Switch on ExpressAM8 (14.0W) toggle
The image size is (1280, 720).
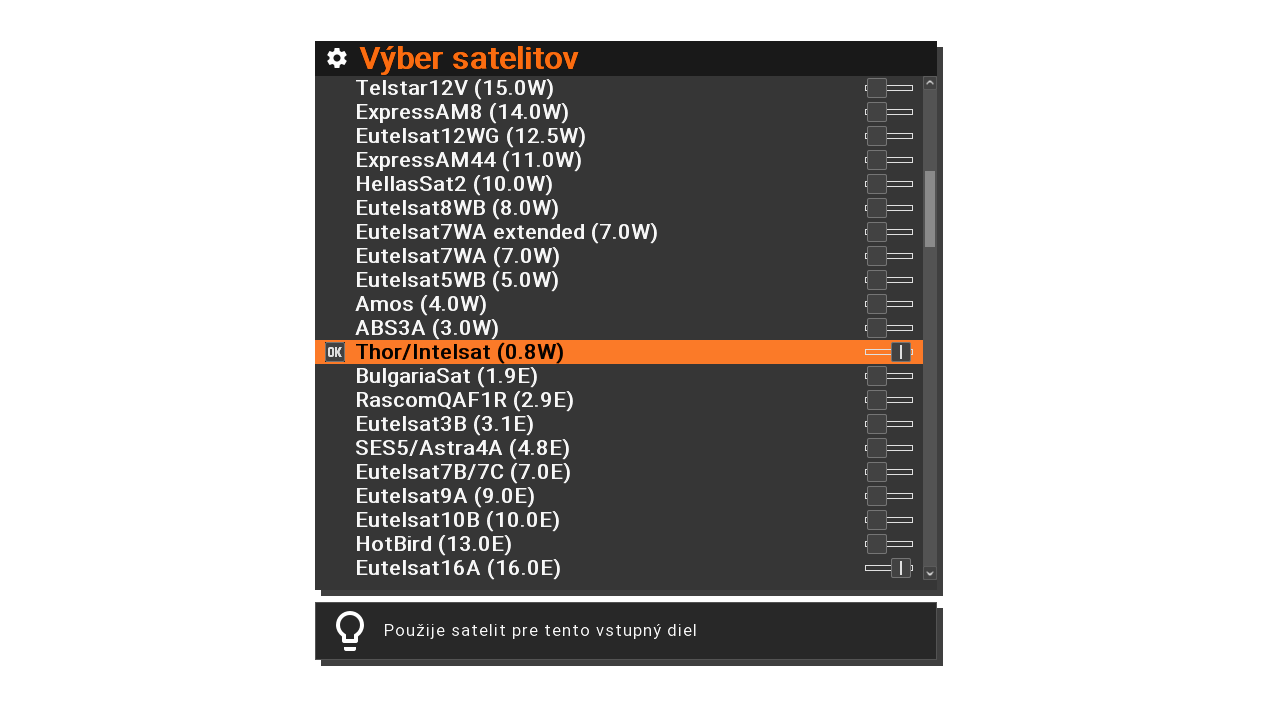[889, 112]
